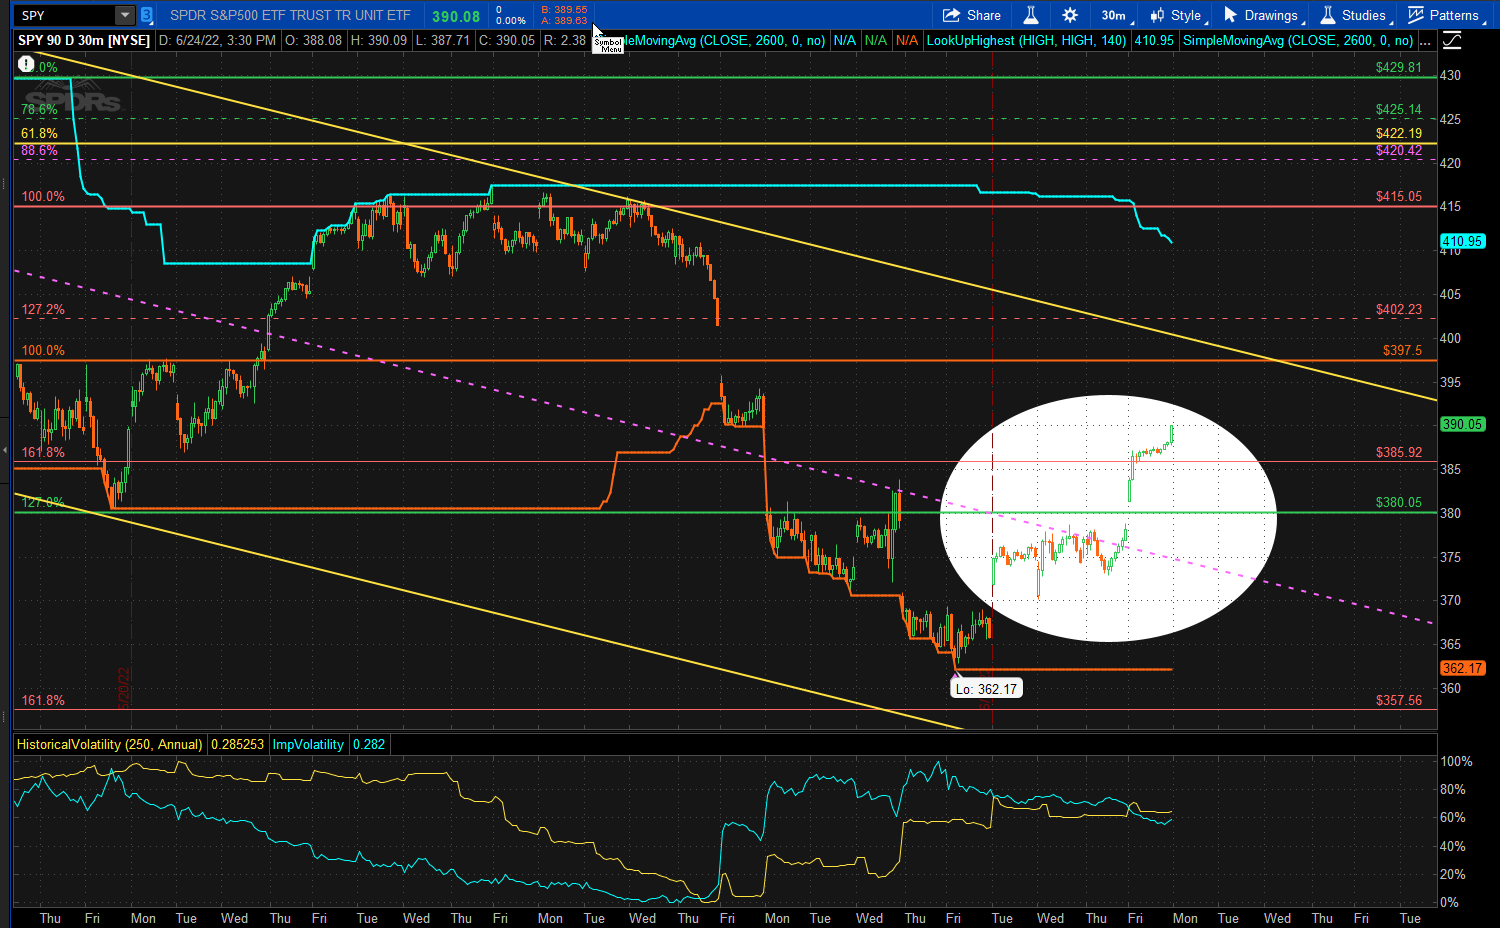Click the 410.95 LookUpHighest value in header
The width and height of the screenshot is (1500, 928).
point(1153,41)
